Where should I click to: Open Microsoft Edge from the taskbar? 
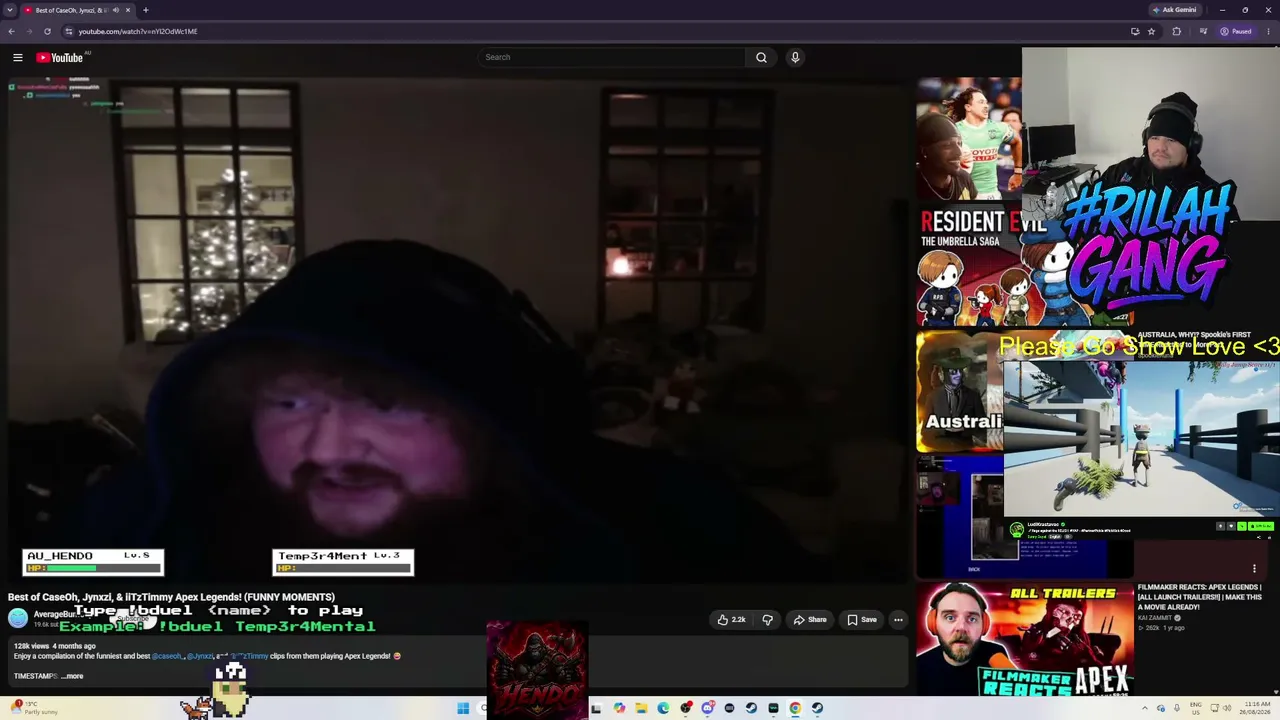point(663,709)
